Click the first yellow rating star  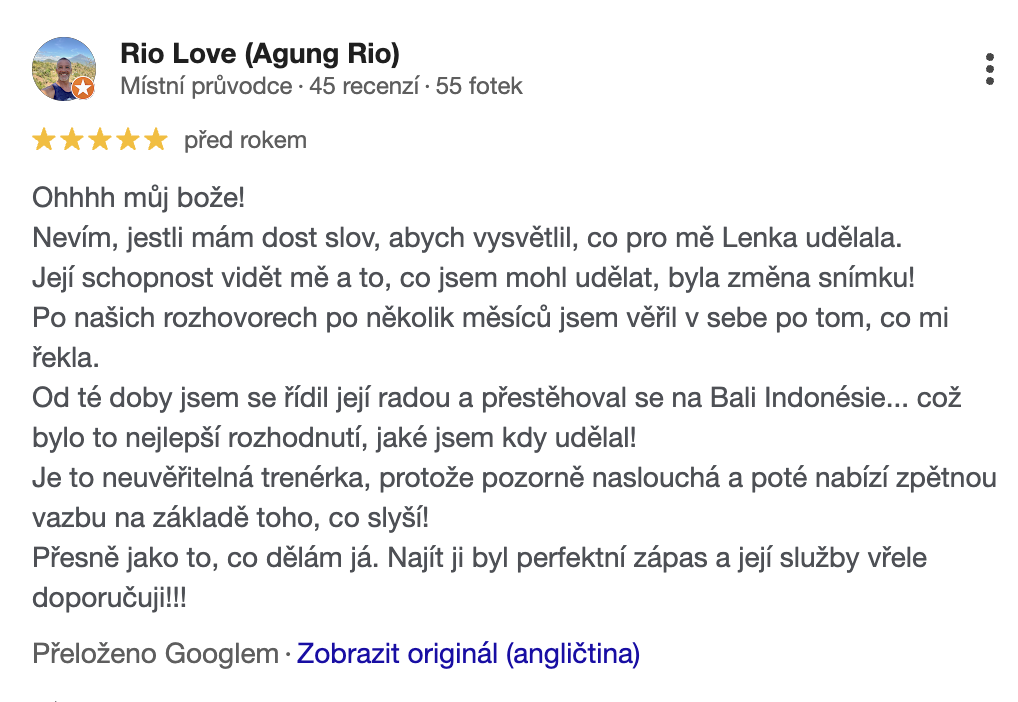[44, 140]
